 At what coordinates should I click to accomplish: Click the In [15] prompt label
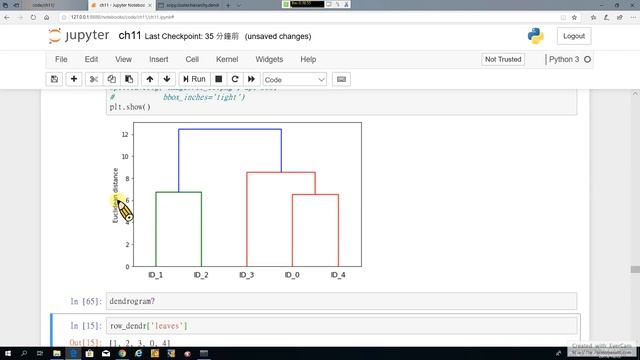pyautogui.click(x=86, y=326)
